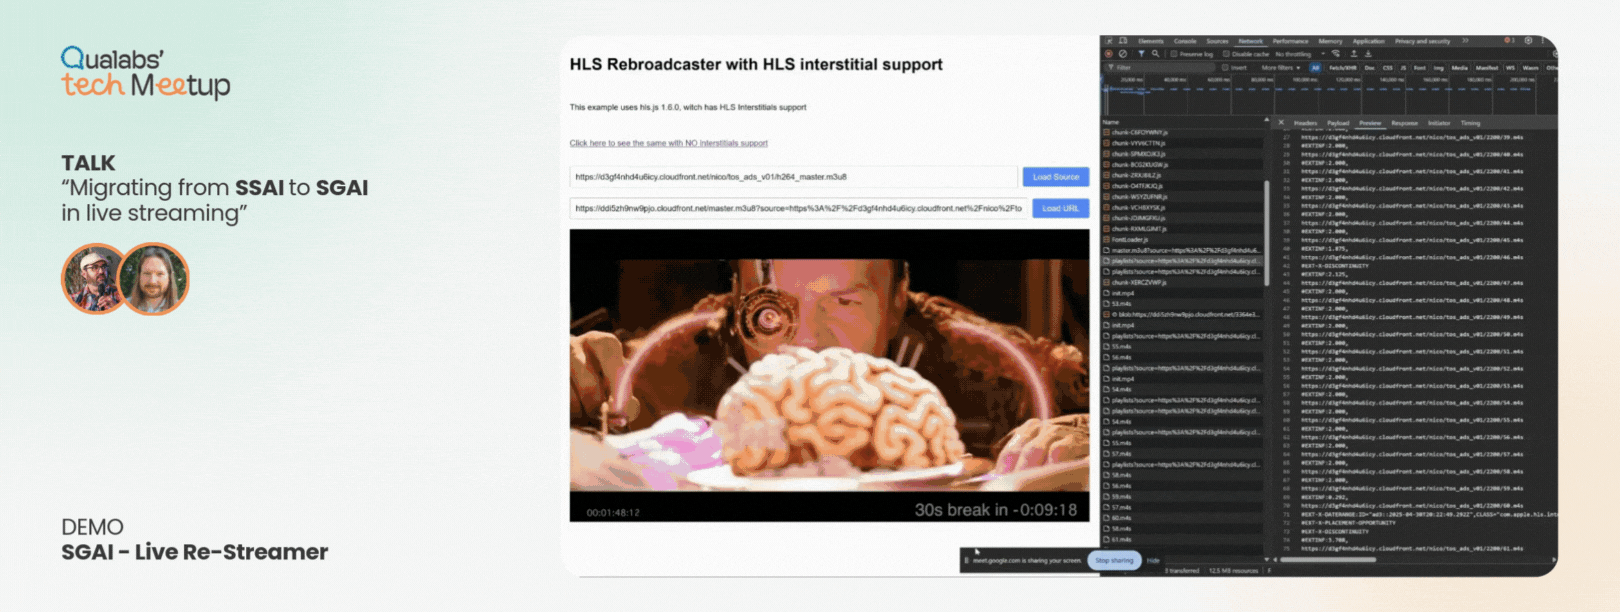Open DevTools settings gear
Viewport: 1620px width, 612px height.
point(1528,41)
